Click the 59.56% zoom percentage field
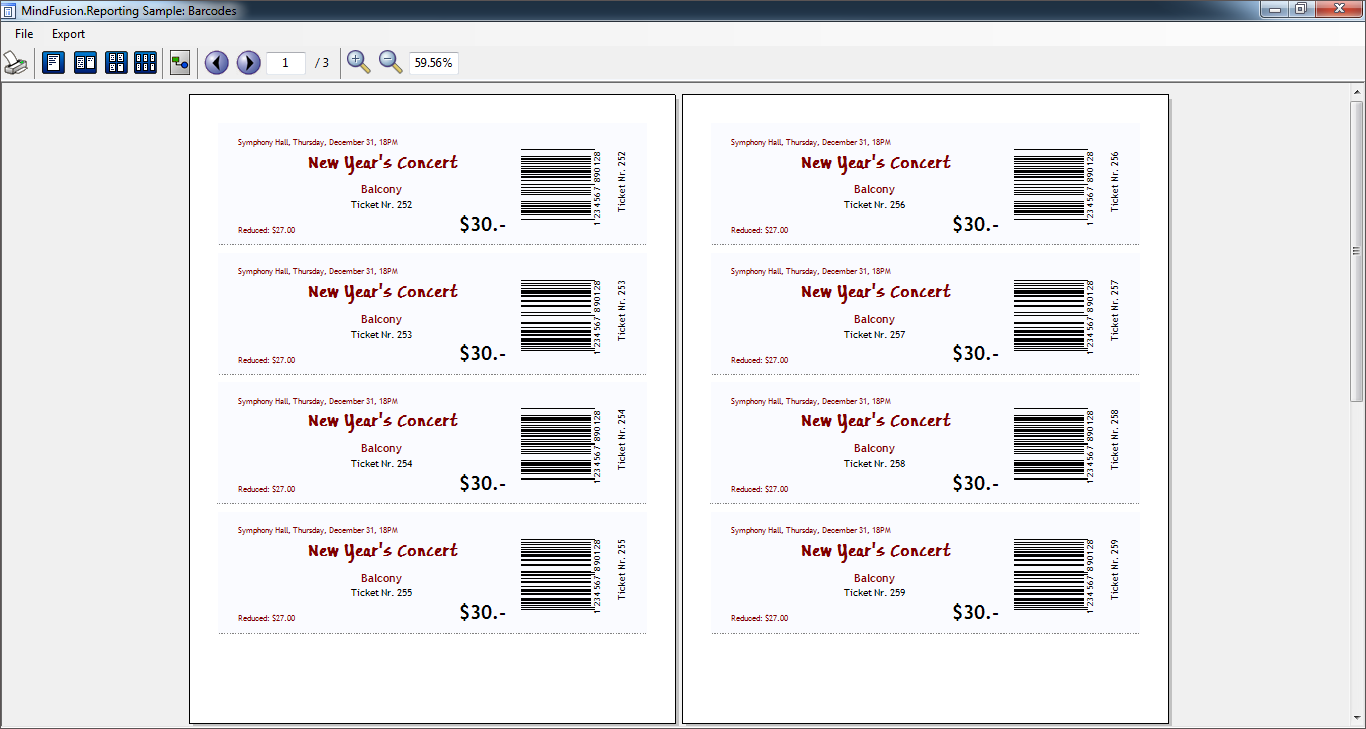Image resolution: width=1366 pixels, height=729 pixels. pyautogui.click(x=434, y=63)
